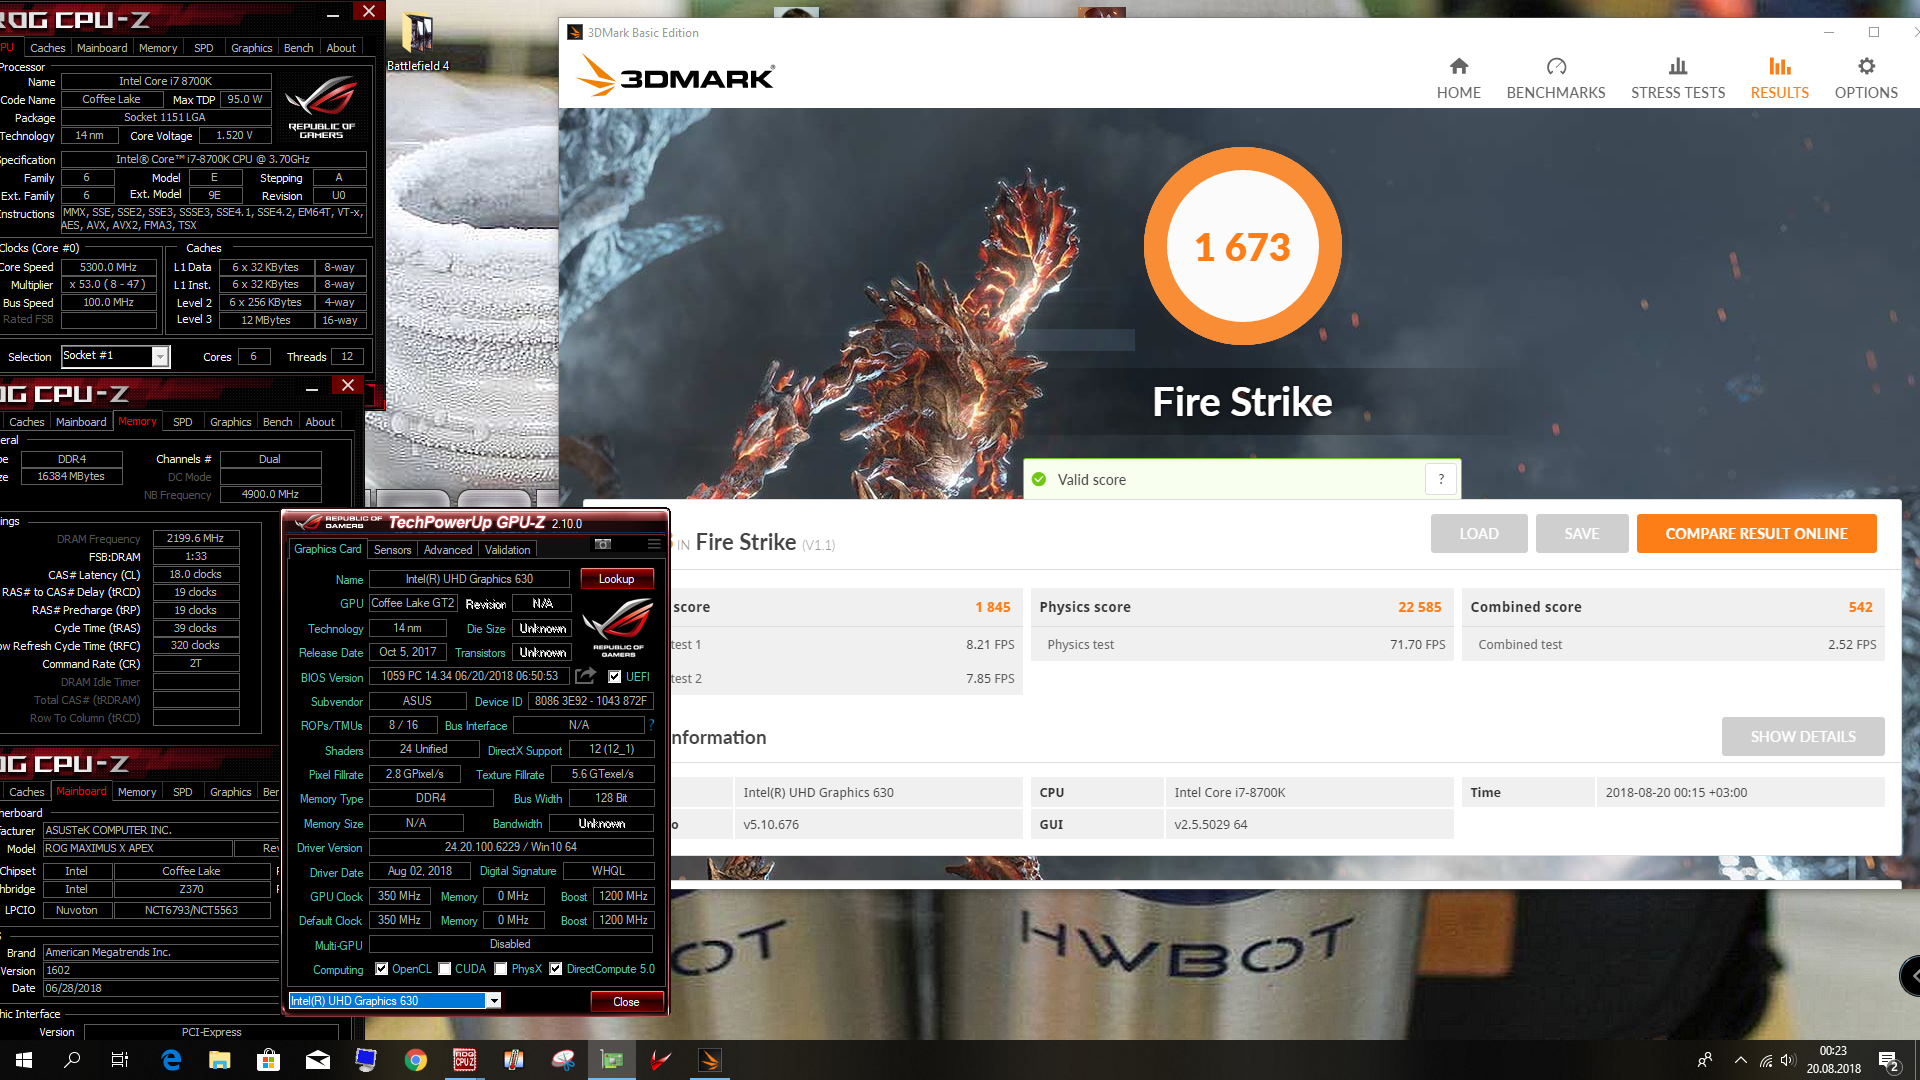This screenshot has width=1920, height=1080.
Task: Open the GPU-Z hamburger menu
Action: 654,544
